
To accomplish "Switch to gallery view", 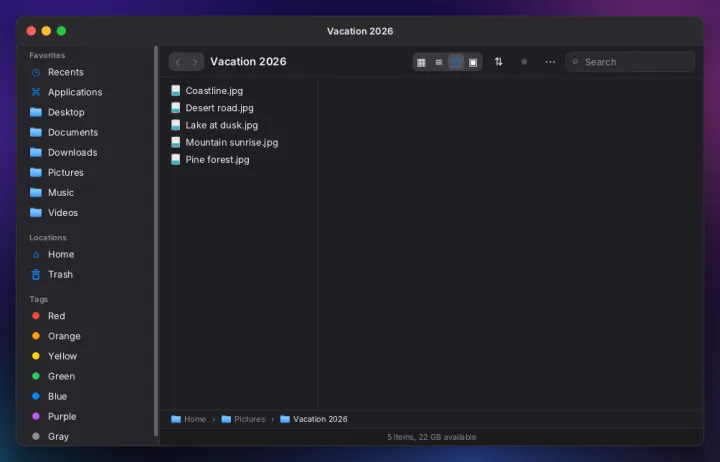I will coord(473,62).
